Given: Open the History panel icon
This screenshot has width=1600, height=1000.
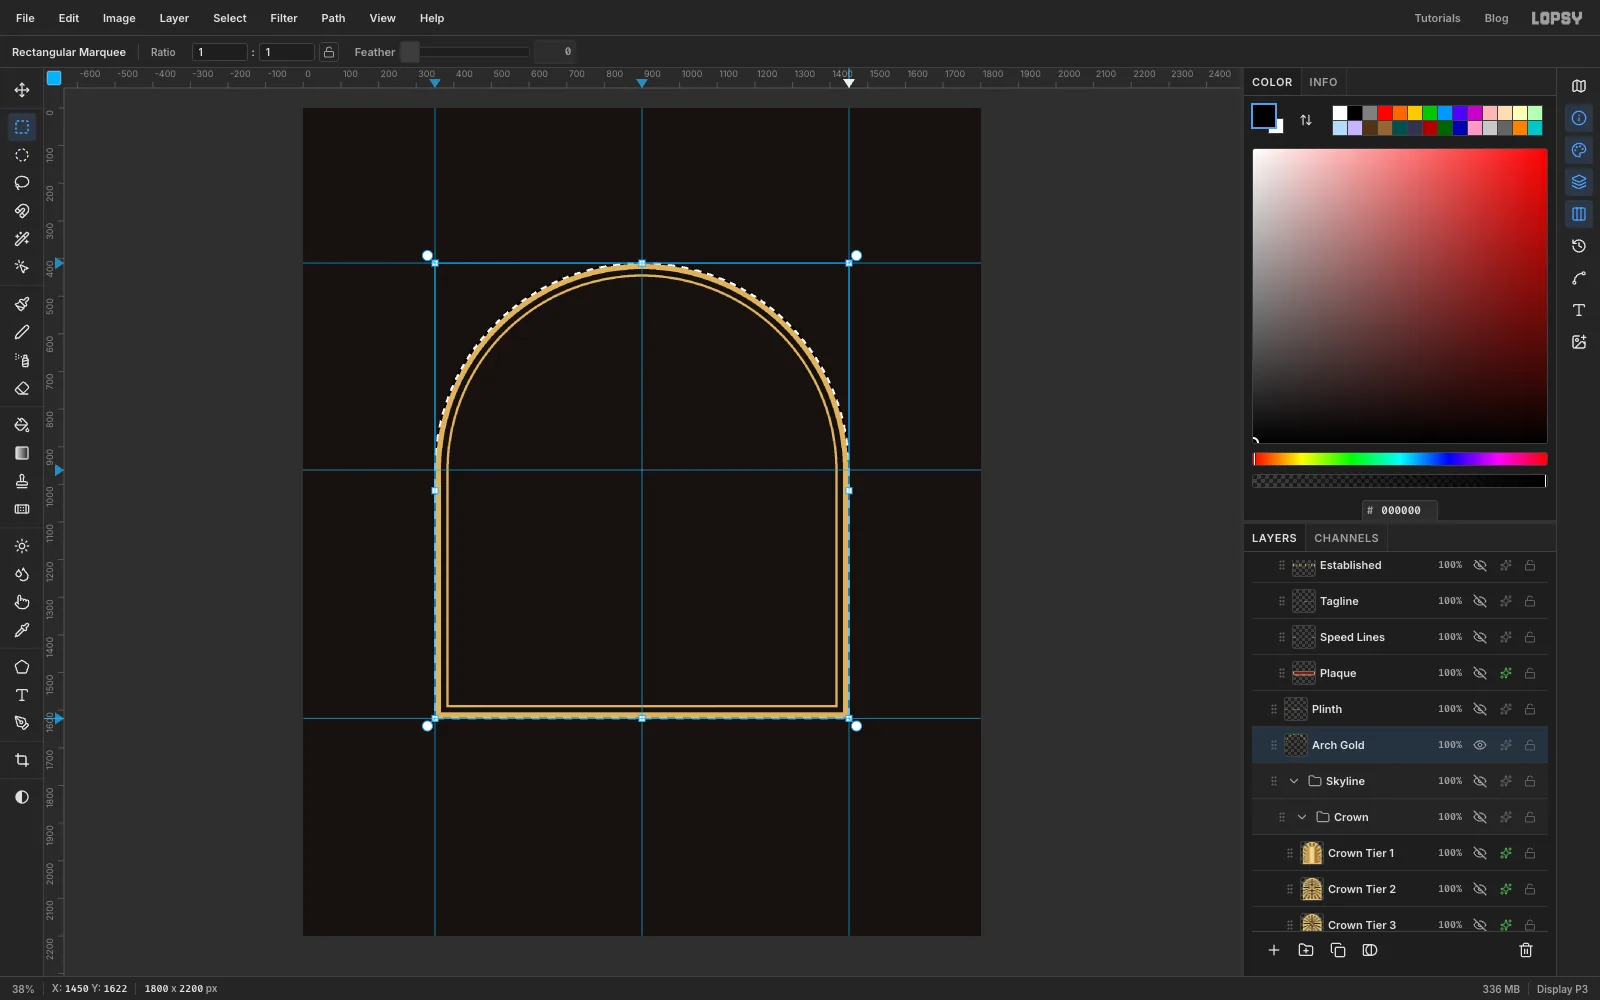Looking at the screenshot, I should 1579,246.
